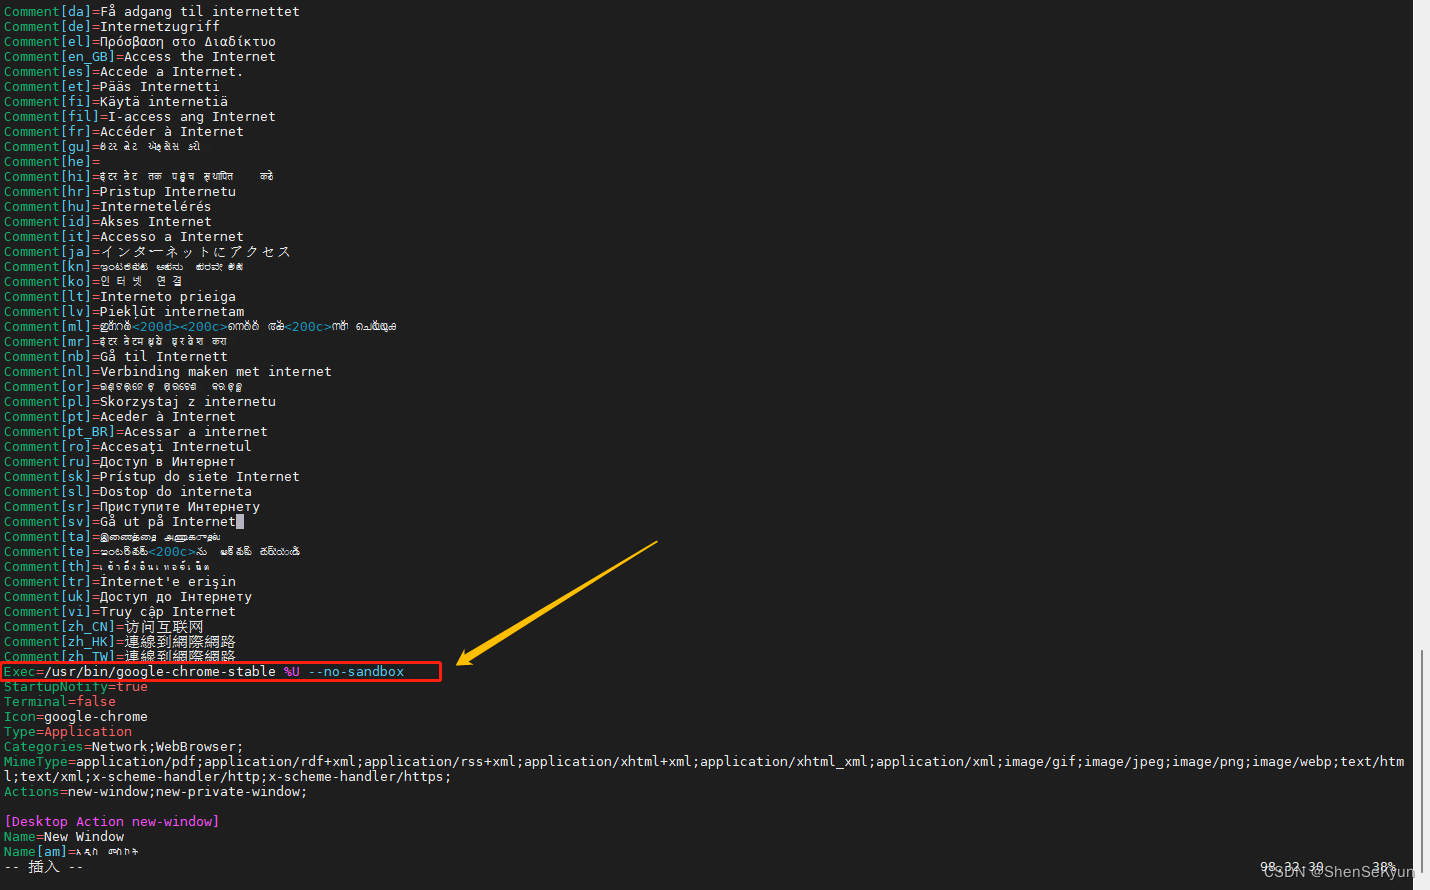
Task: Click Comment[et]=Pääs Internetti line
Action: coord(111,87)
